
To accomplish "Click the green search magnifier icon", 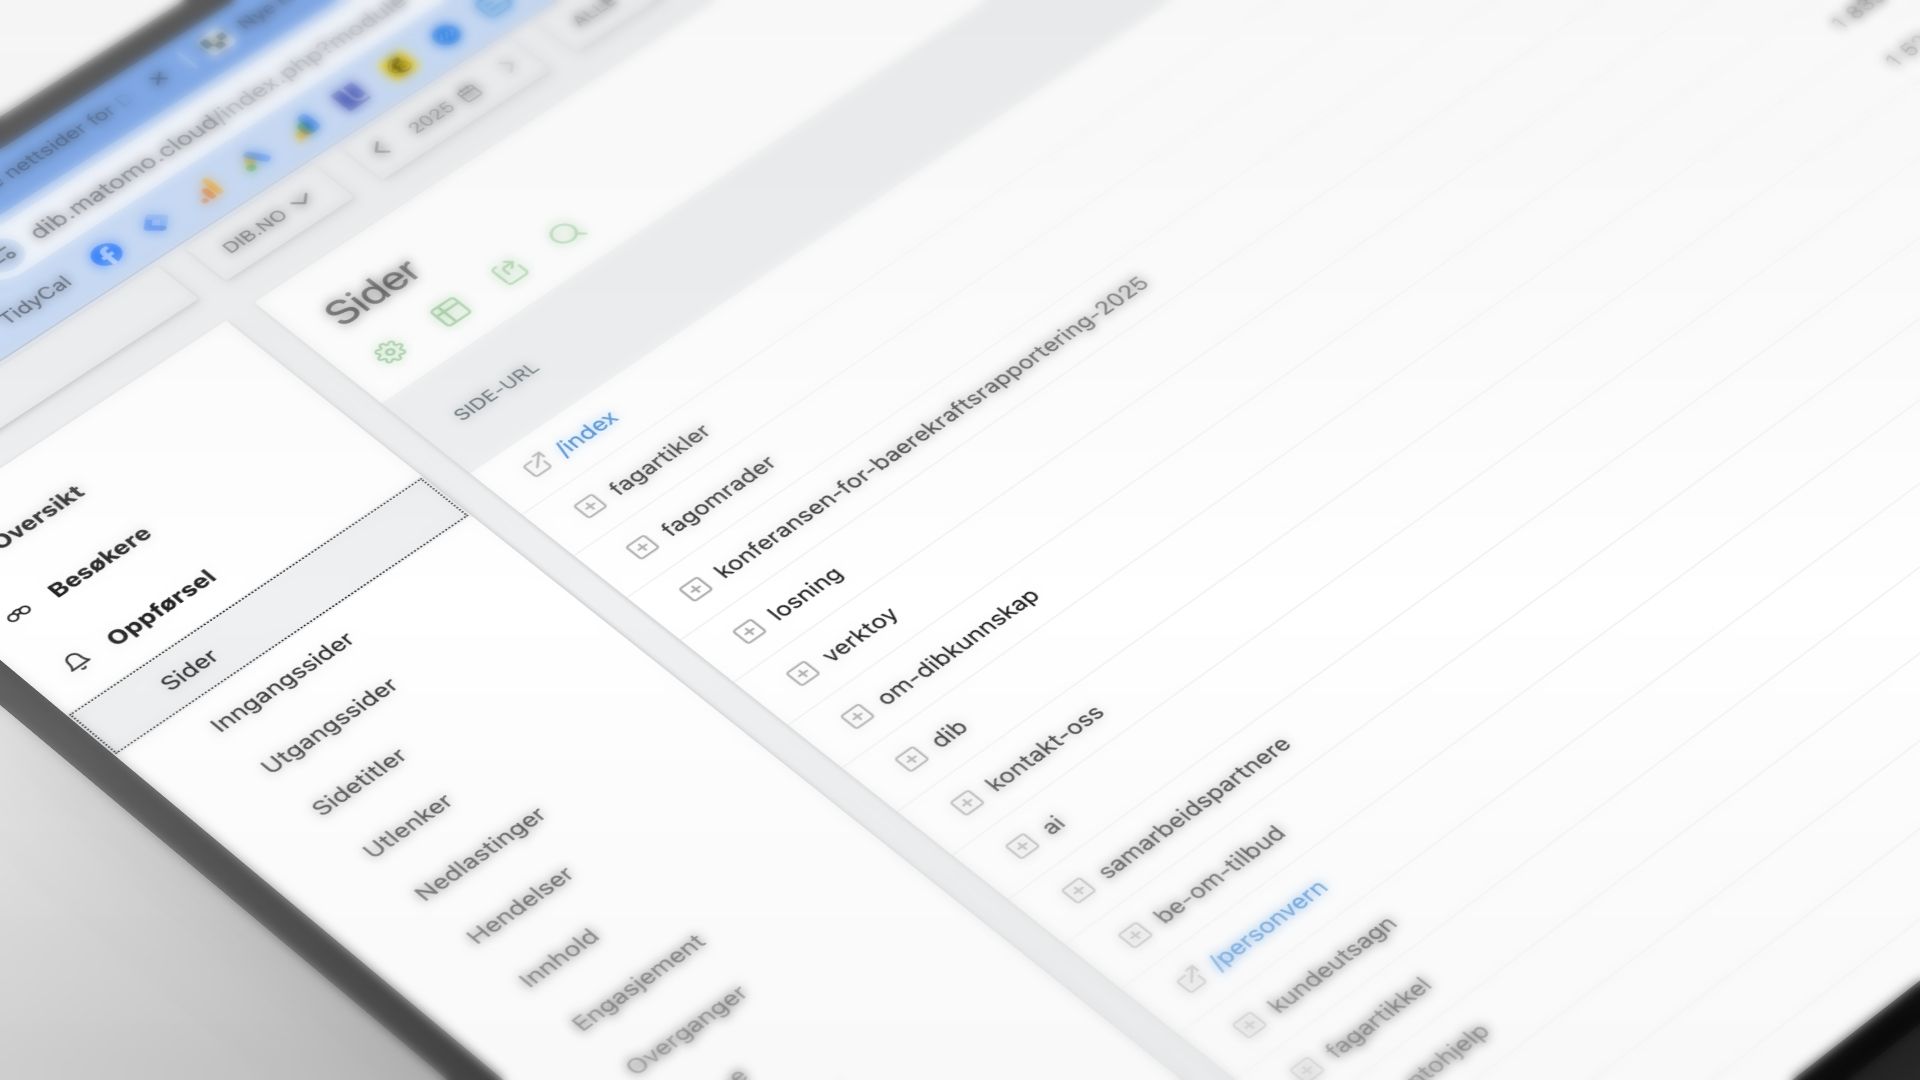I will (568, 235).
